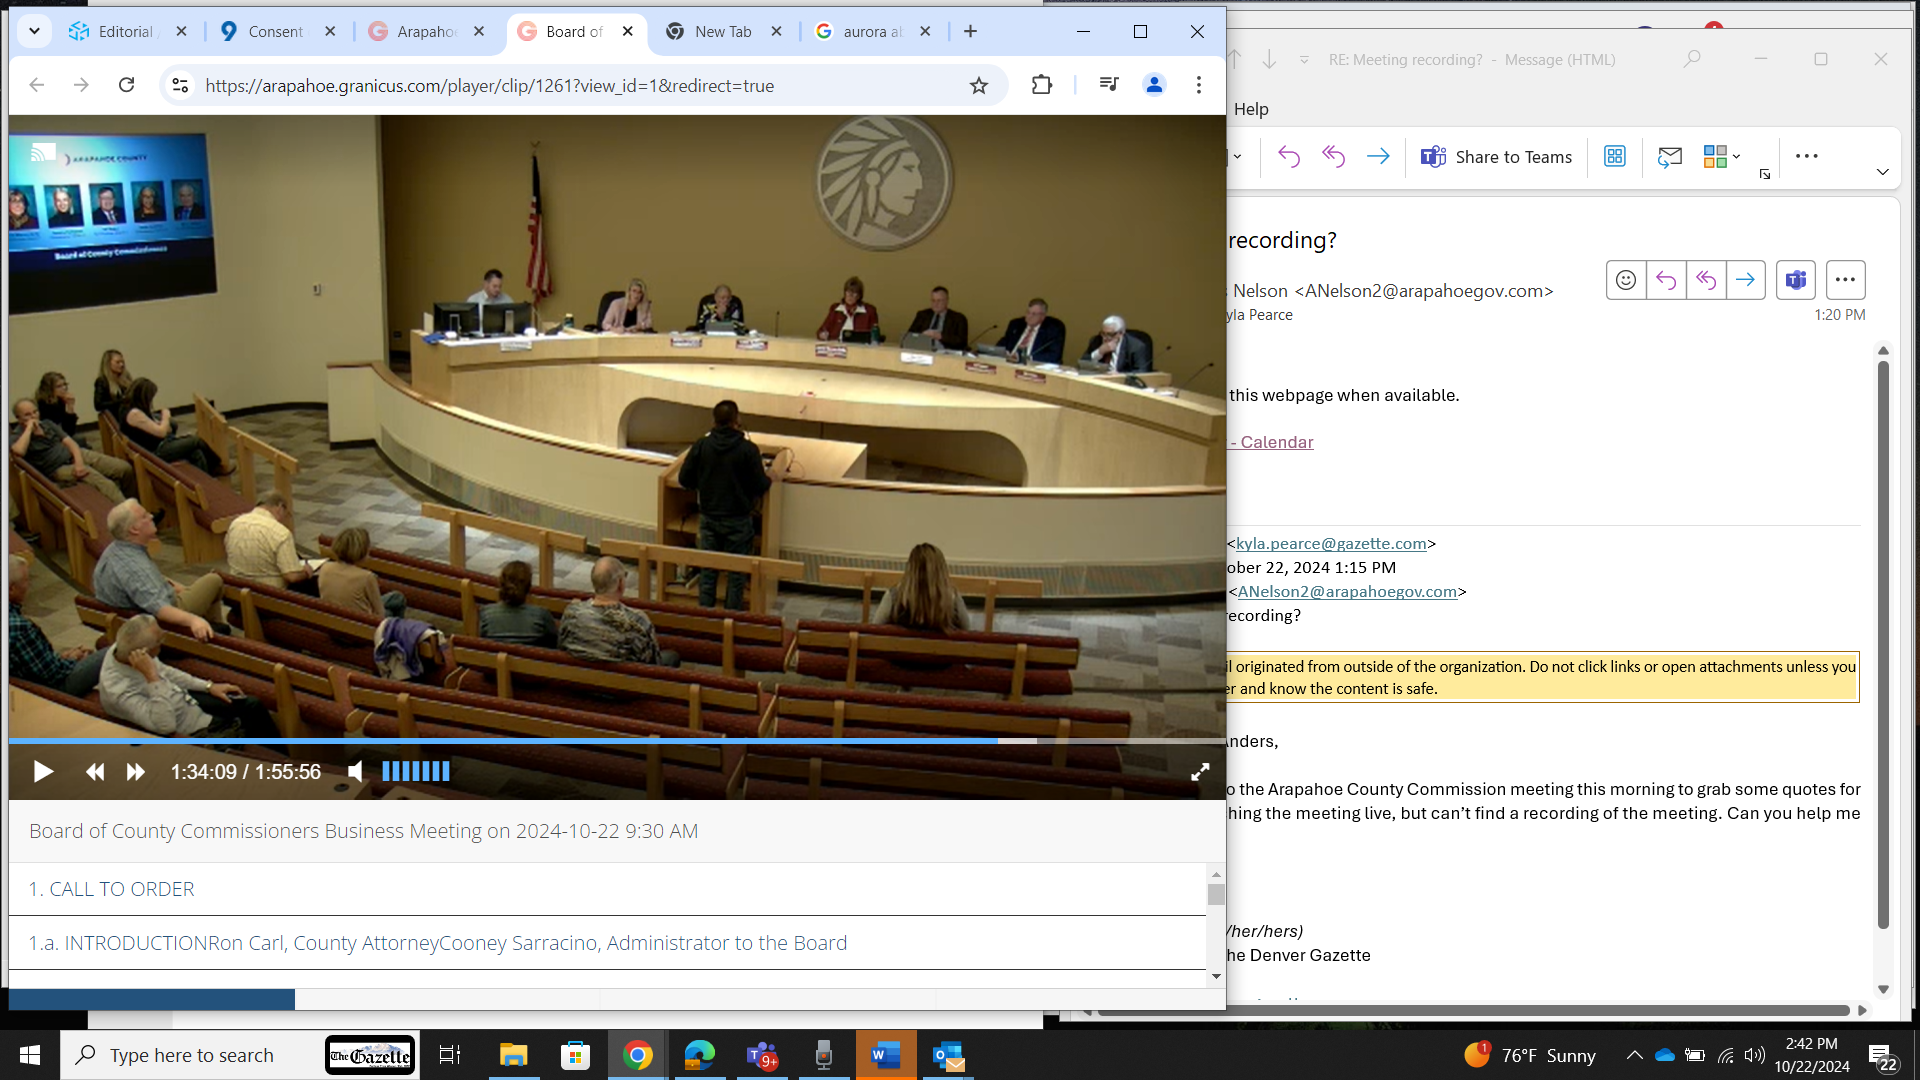Show hidden system tray icons
1920x1080 pixels.
pos(1635,1055)
